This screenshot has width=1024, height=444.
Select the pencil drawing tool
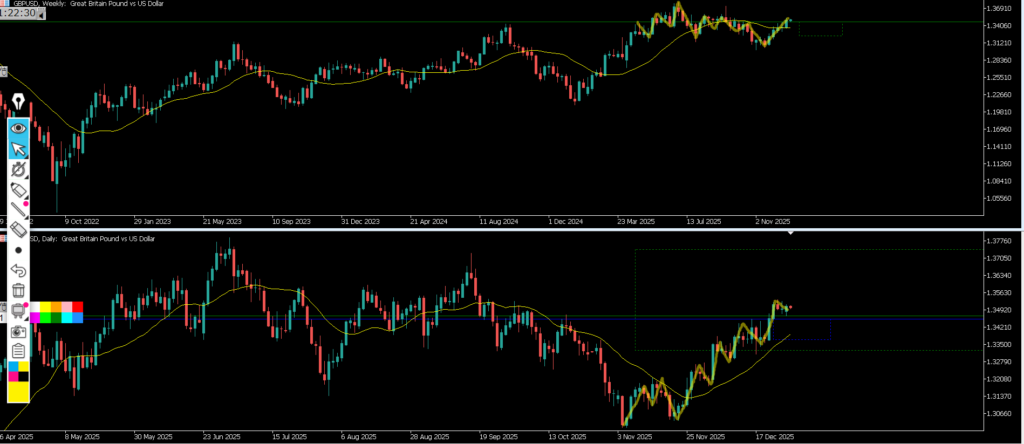(18, 190)
